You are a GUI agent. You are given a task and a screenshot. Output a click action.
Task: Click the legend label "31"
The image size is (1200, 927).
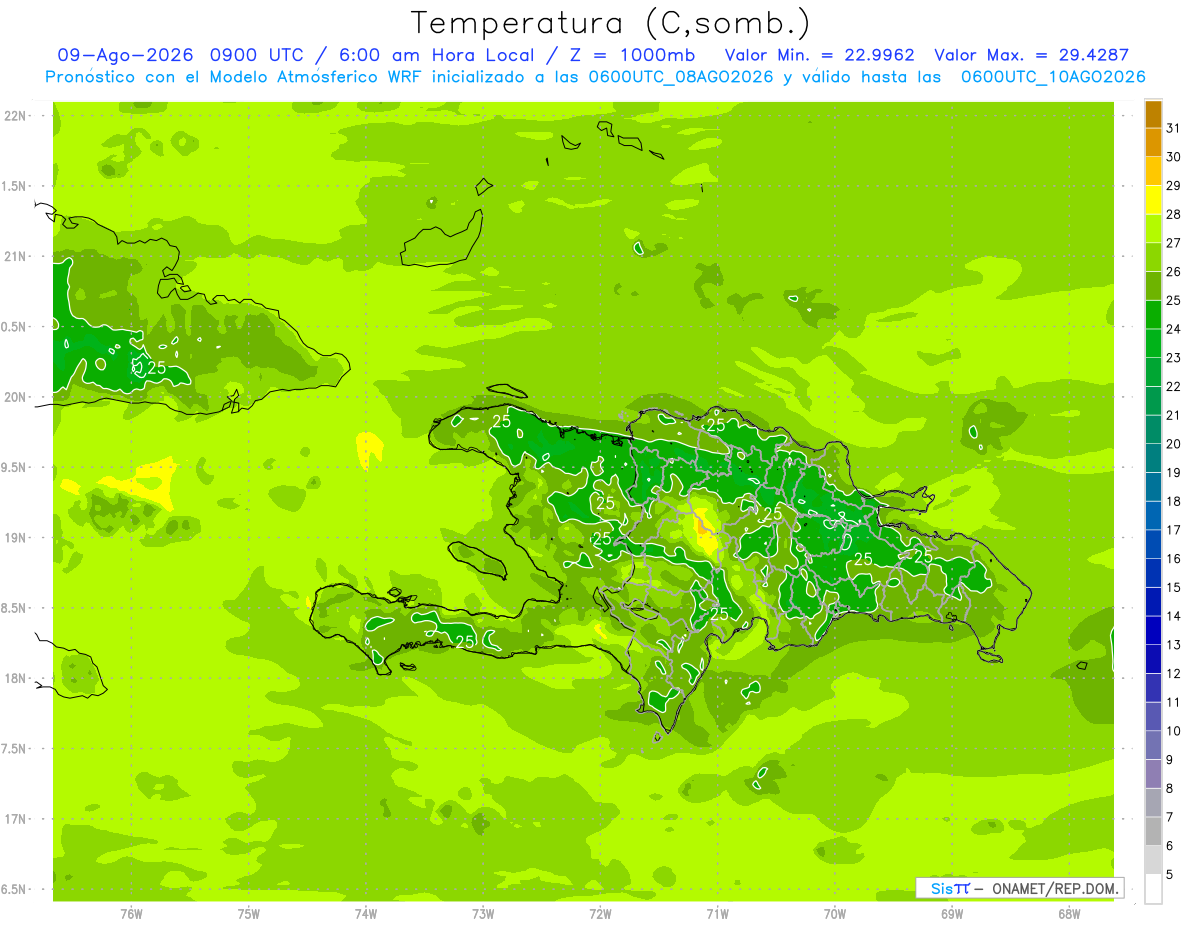[1174, 128]
